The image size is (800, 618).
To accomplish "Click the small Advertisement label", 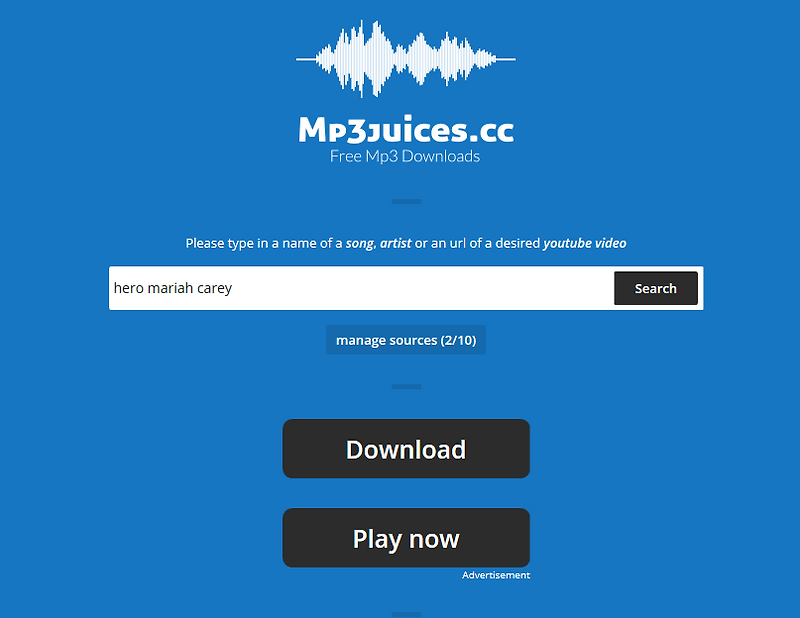I will [x=496, y=575].
